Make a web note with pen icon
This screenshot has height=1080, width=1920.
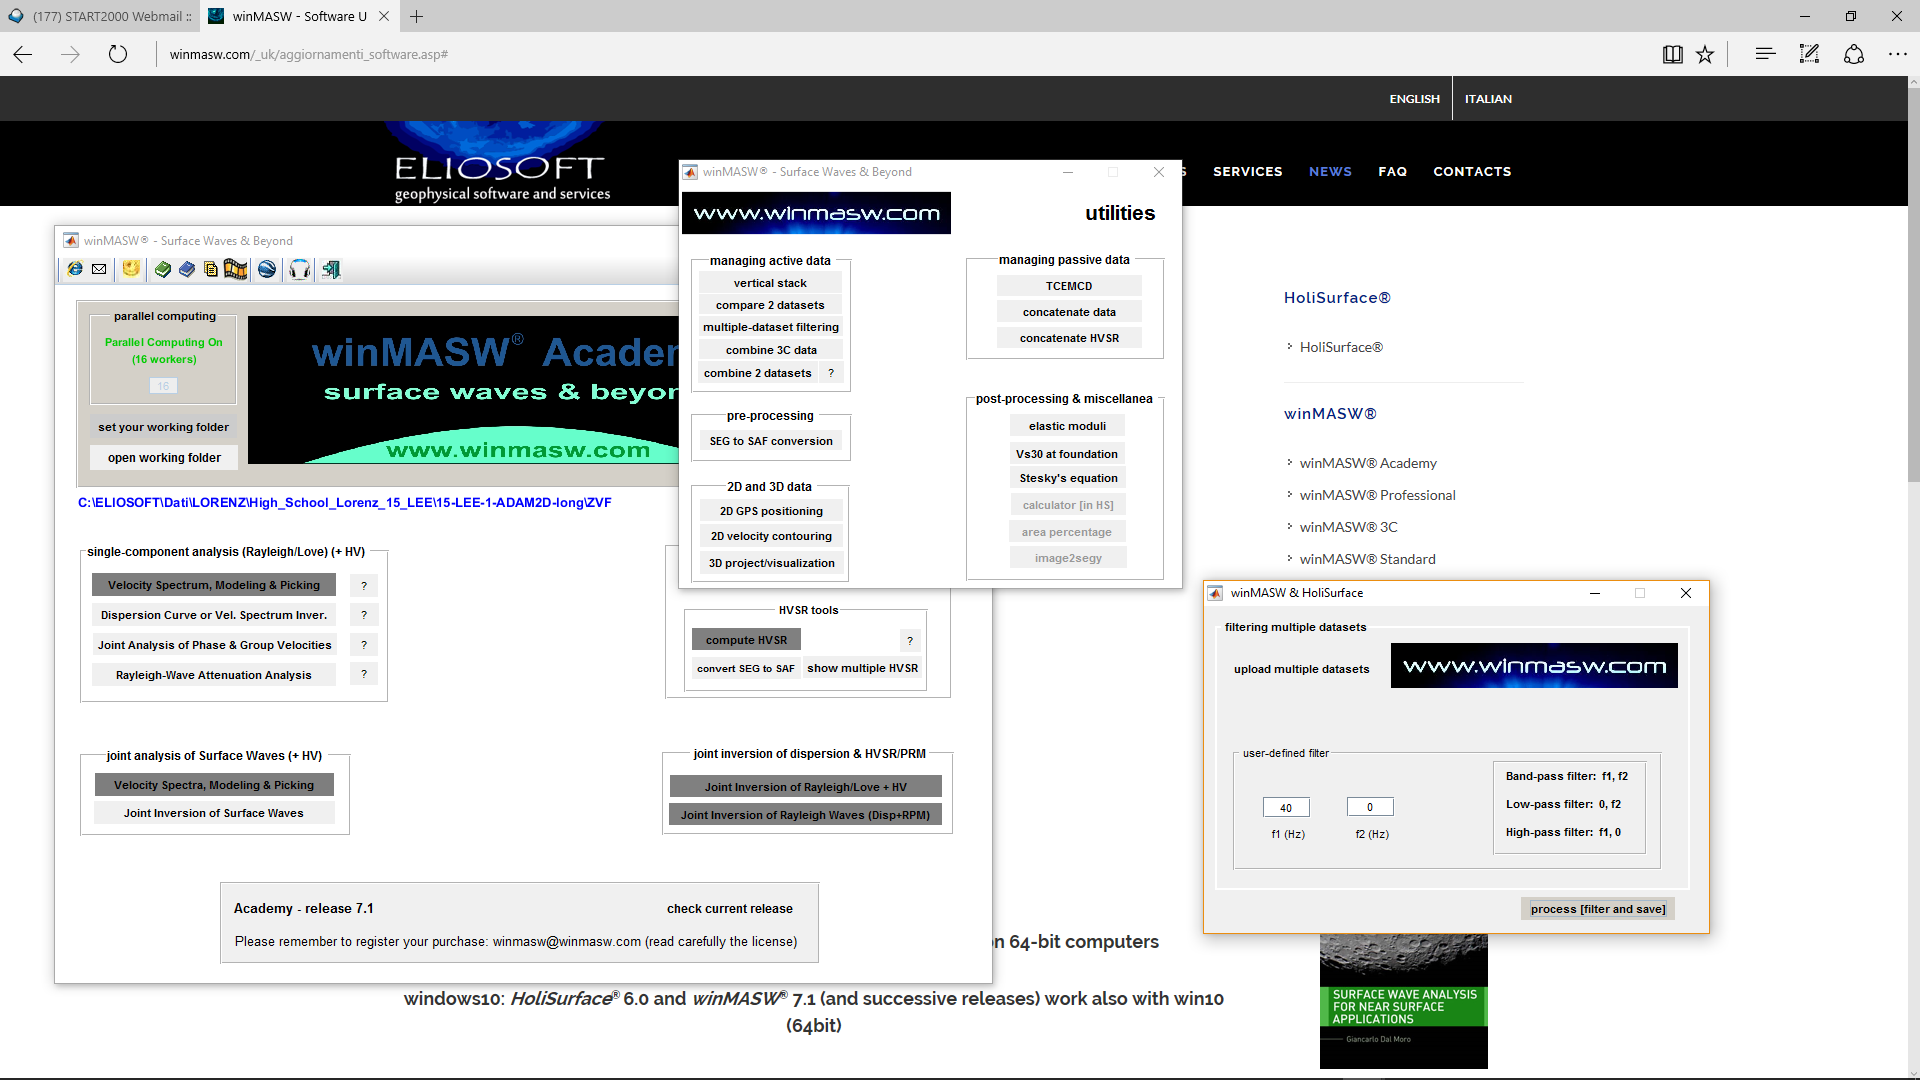[1809, 54]
